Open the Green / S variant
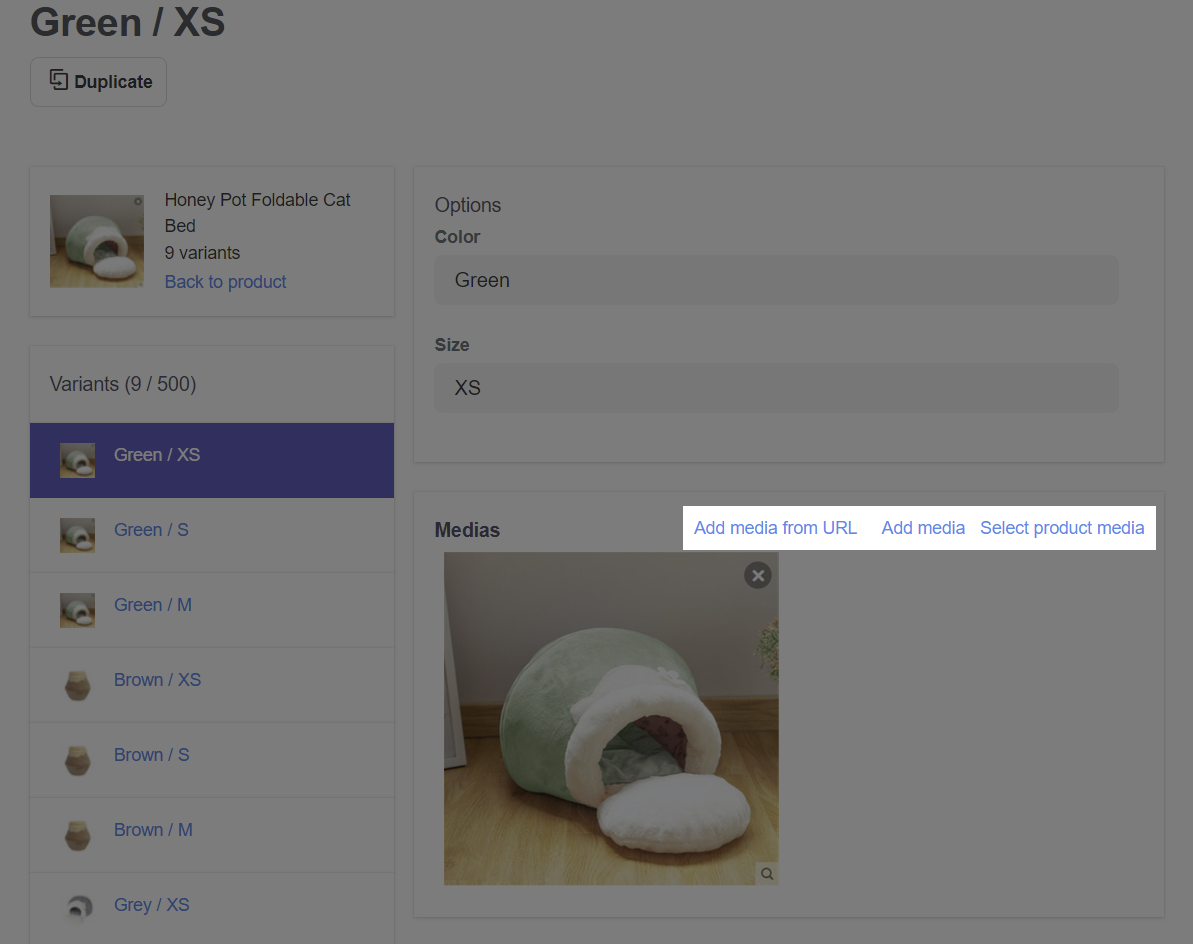1193x944 pixels. tap(151, 530)
